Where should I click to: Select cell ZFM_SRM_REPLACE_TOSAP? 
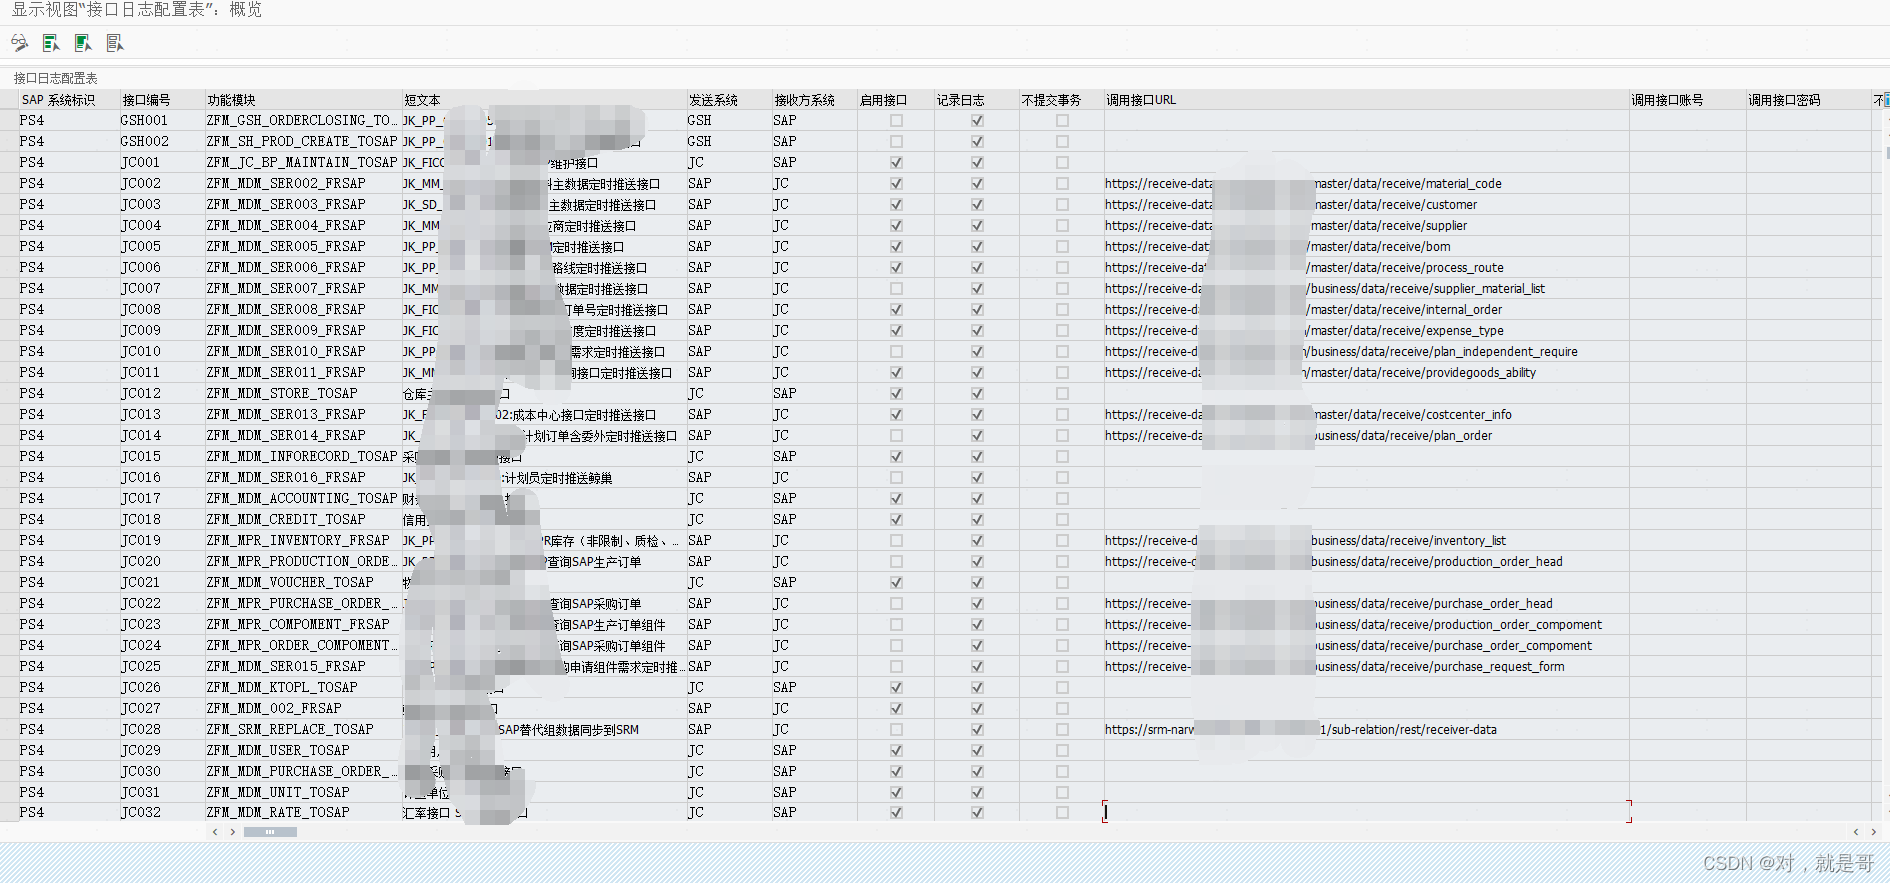point(302,729)
